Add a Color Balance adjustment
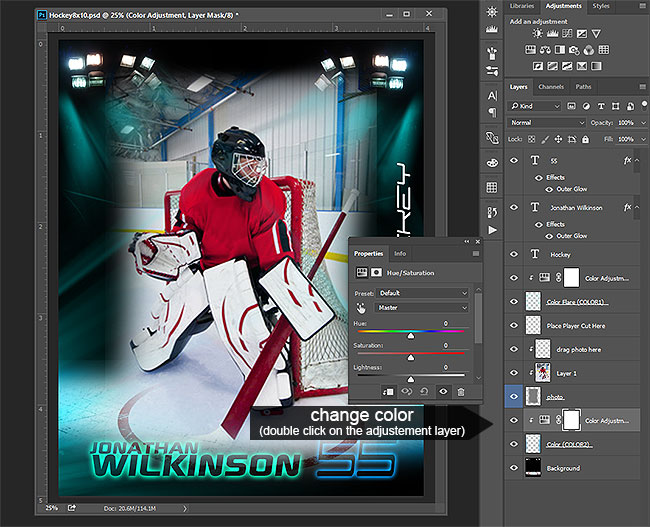Image resolution: width=650 pixels, height=527 pixels. (545, 50)
